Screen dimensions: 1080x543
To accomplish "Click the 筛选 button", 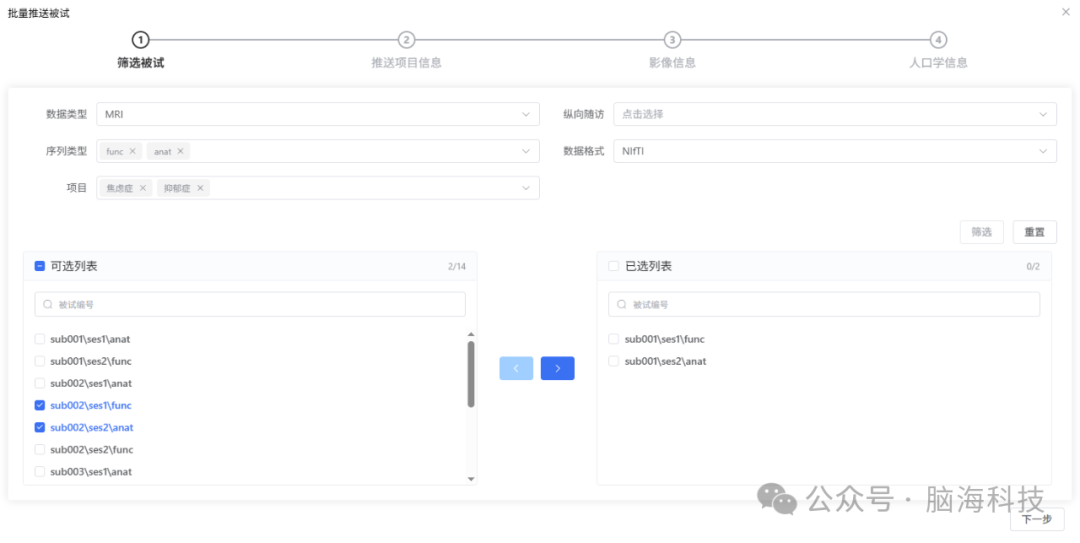I will (982, 232).
